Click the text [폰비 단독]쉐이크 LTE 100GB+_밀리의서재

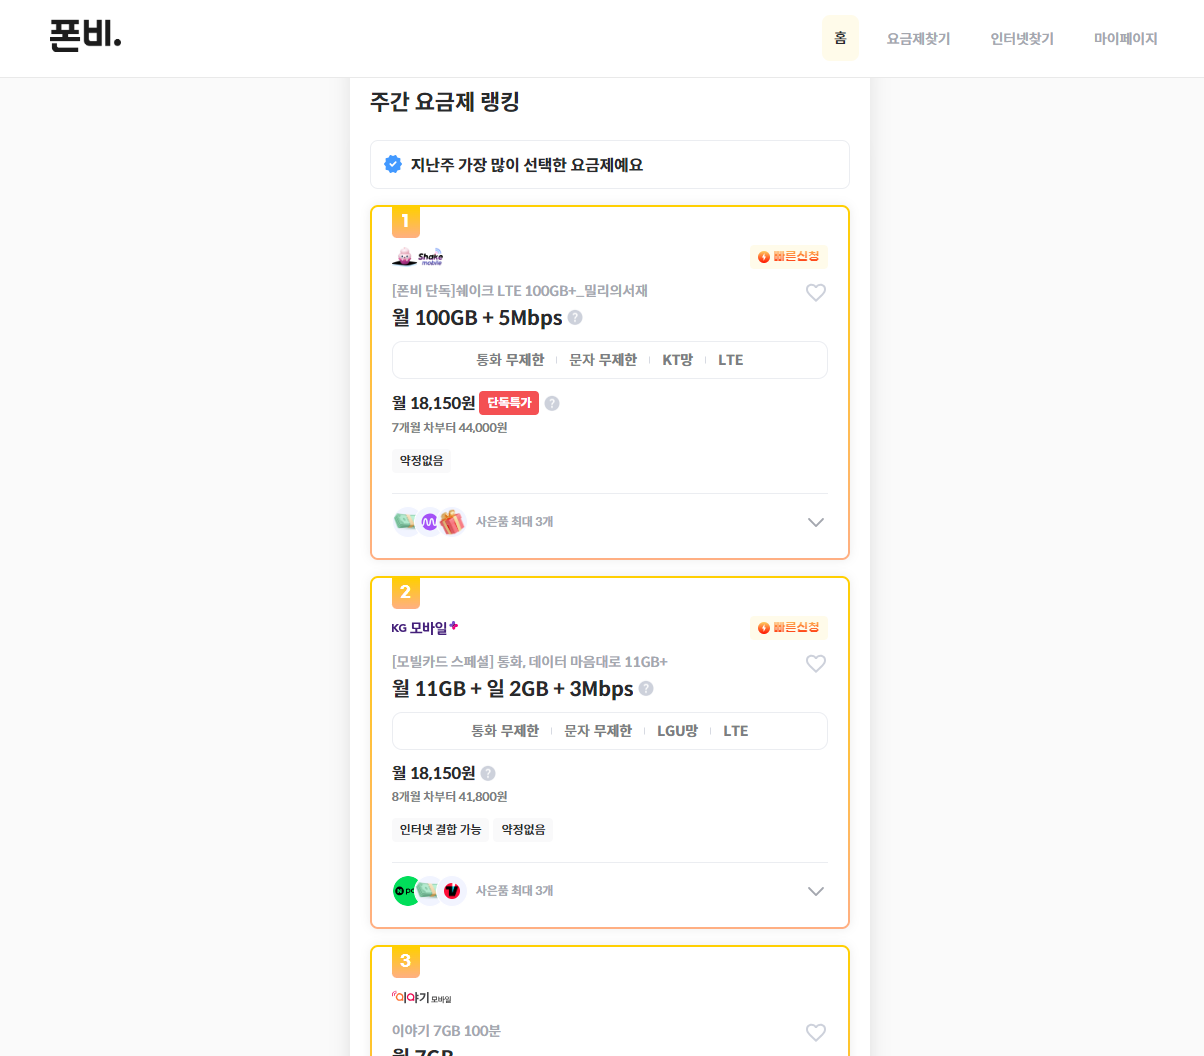520,291
